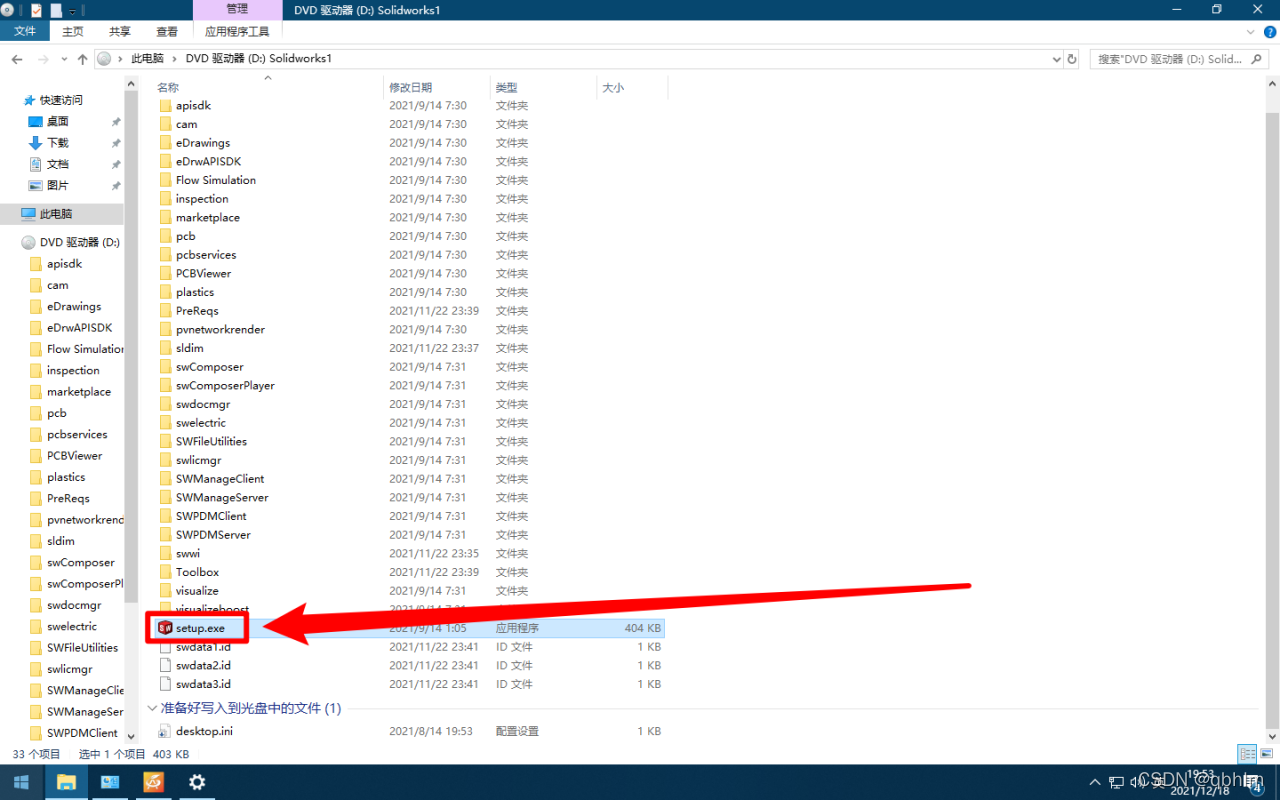Image resolution: width=1280 pixels, height=800 pixels.
Task: Open the 文件 menu
Action: (x=25, y=32)
